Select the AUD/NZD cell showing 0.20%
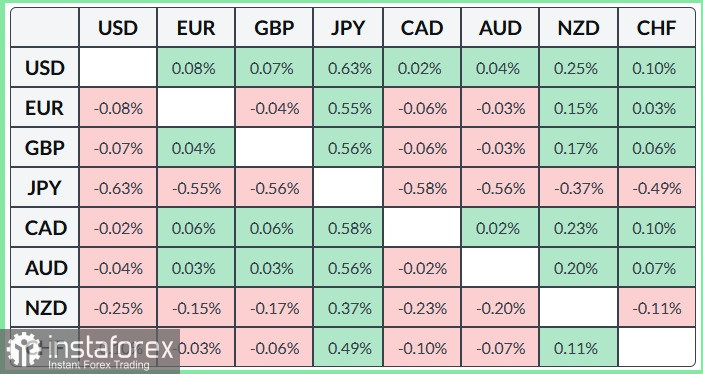 (578, 268)
